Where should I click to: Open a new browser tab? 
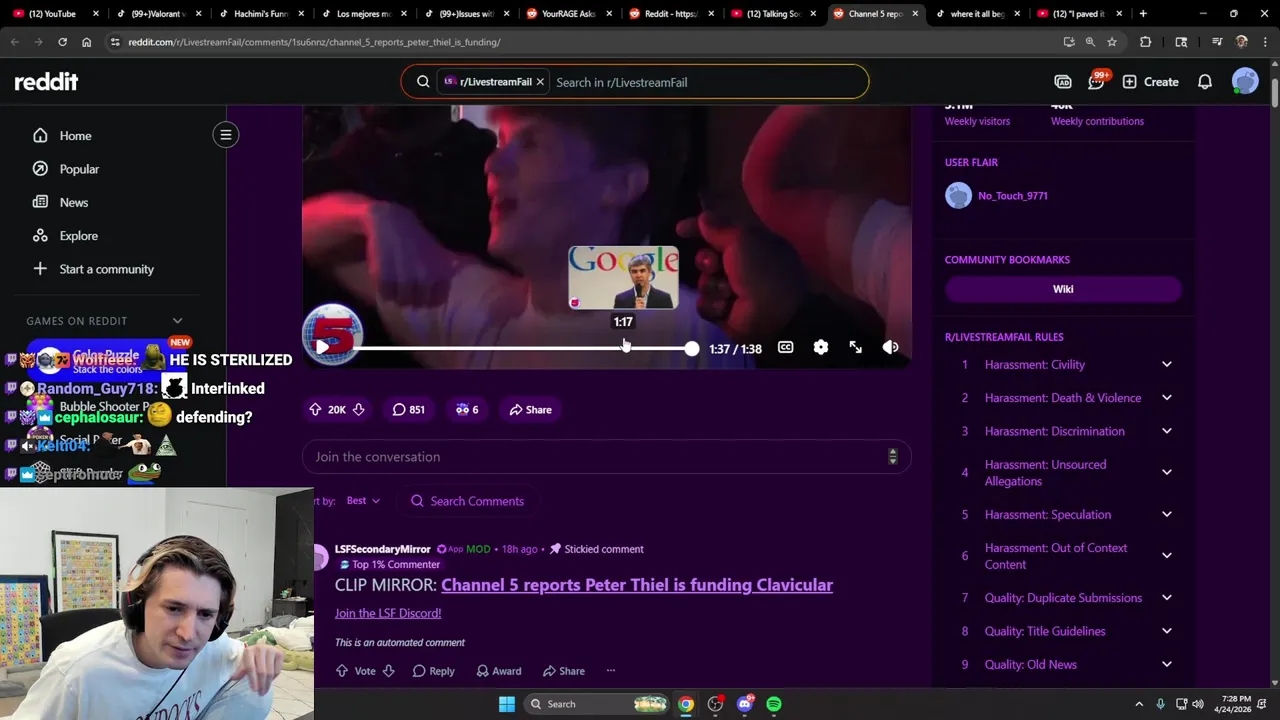(1143, 14)
